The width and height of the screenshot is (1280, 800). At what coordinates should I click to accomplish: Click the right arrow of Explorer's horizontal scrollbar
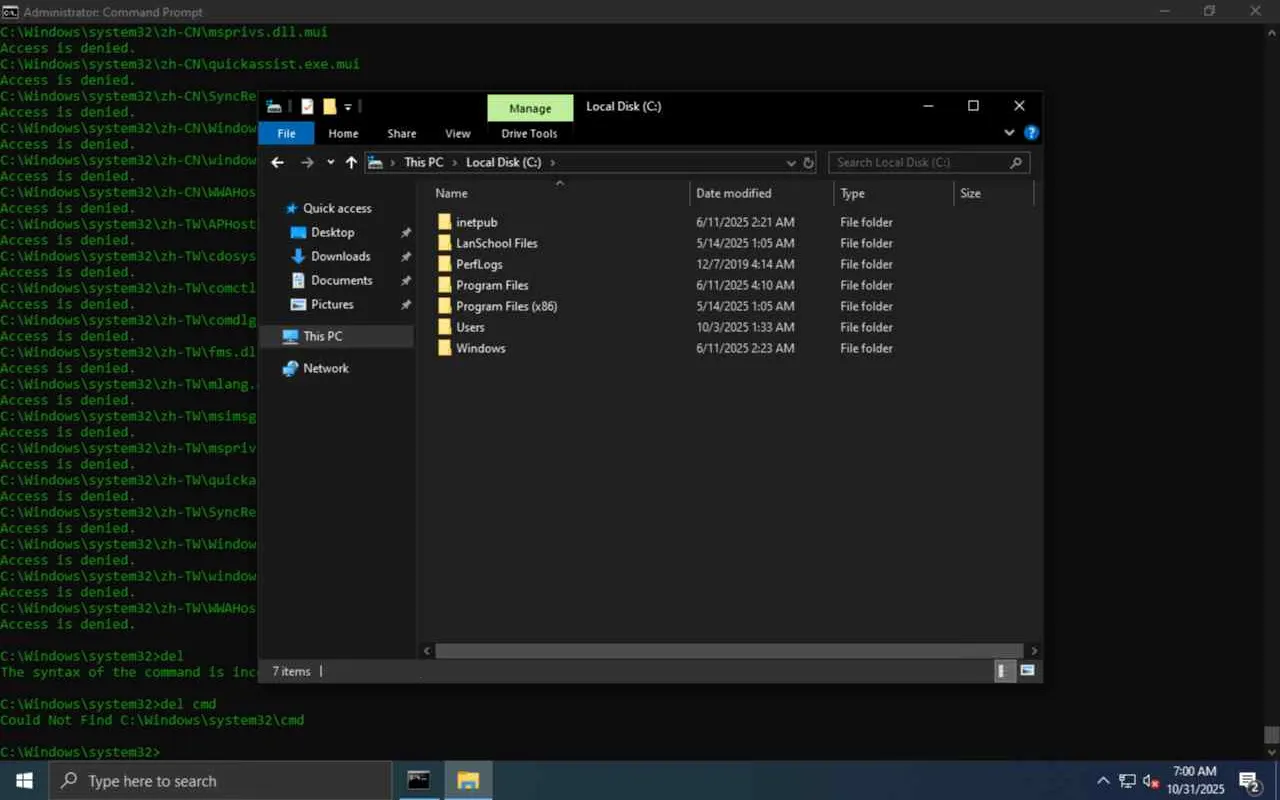[x=1034, y=650]
